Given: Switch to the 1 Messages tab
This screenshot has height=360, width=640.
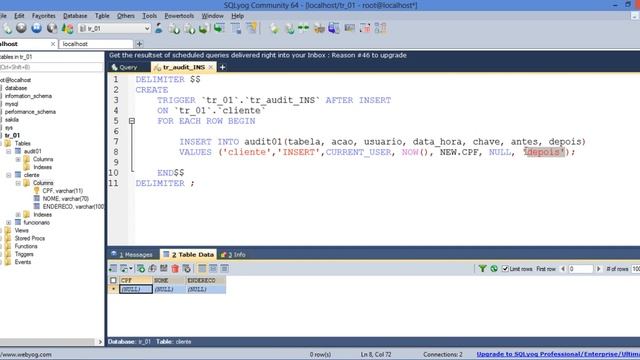Looking at the screenshot, I should point(133,254).
